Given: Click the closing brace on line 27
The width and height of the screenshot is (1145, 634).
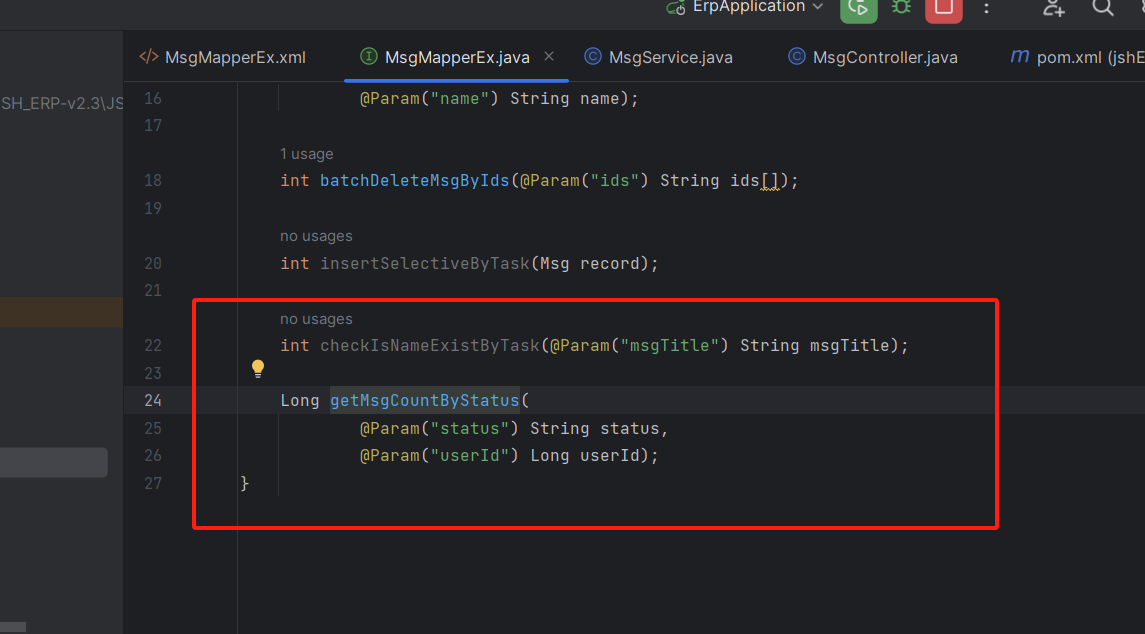Looking at the screenshot, I should click(245, 483).
